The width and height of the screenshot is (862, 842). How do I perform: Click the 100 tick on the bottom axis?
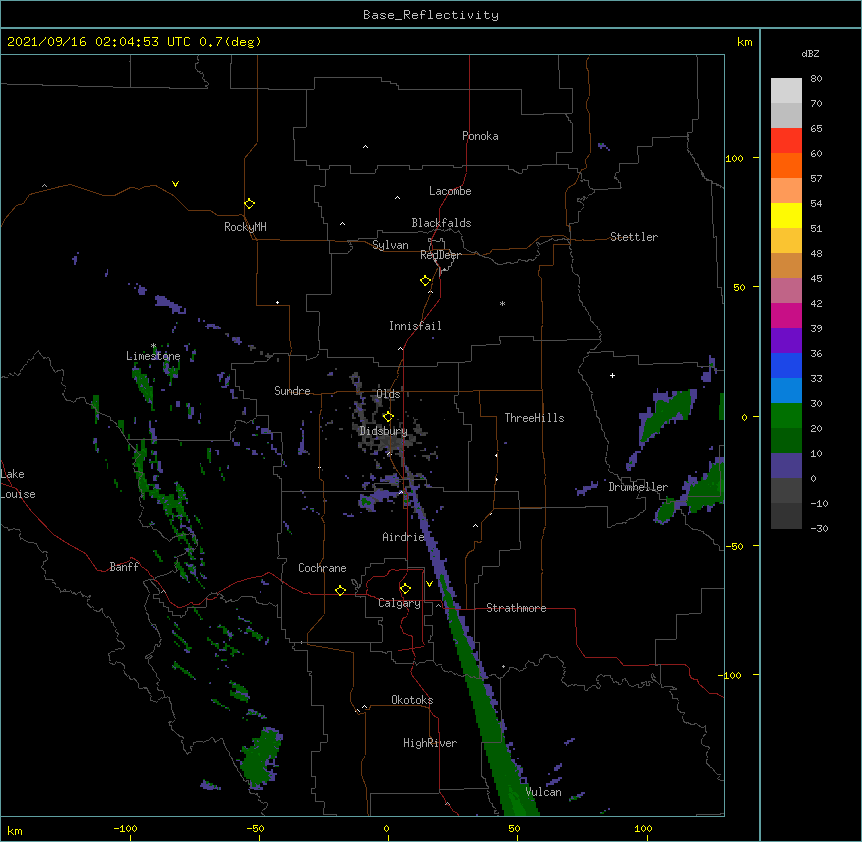point(643,829)
